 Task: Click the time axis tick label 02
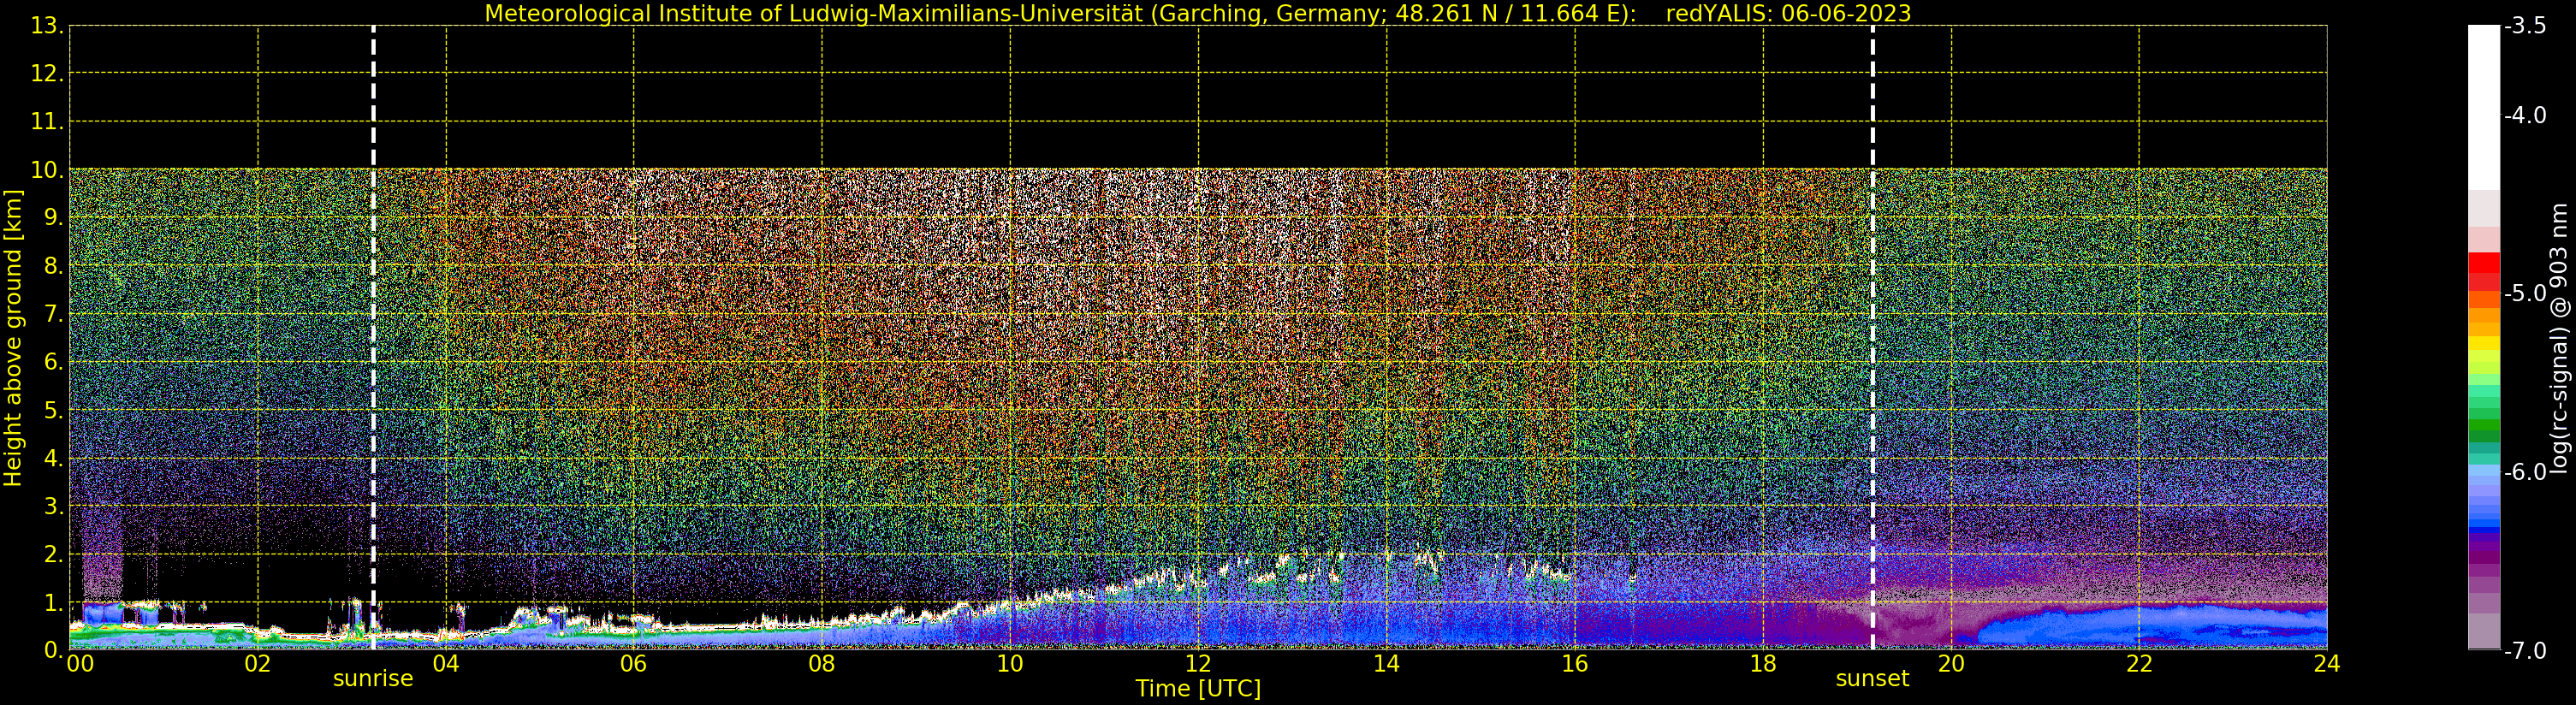click(258, 664)
